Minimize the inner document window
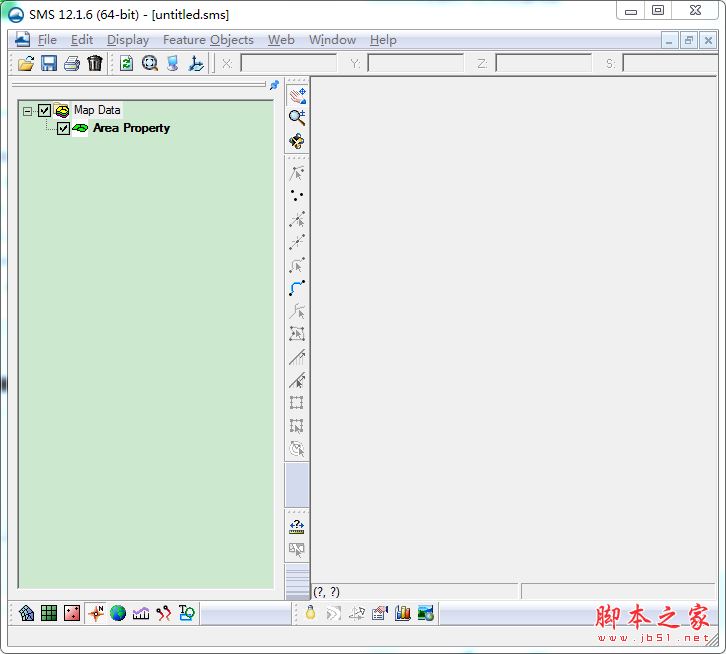 [x=669, y=40]
